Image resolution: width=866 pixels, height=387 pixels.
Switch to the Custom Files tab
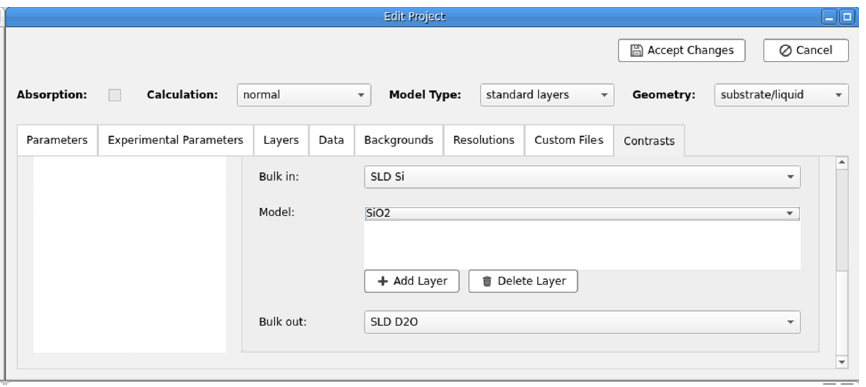[569, 140]
